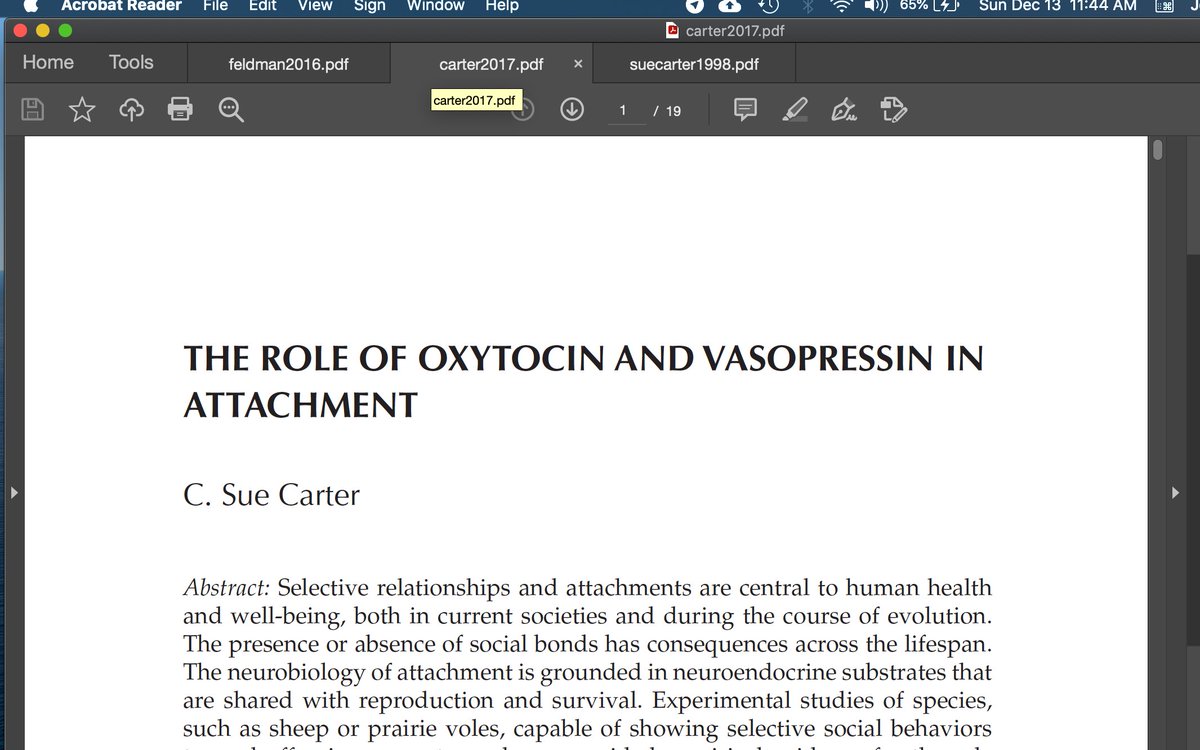Switch to the feldman2016.pdf tab
The height and width of the screenshot is (750, 1200).
tap(289, 64)
